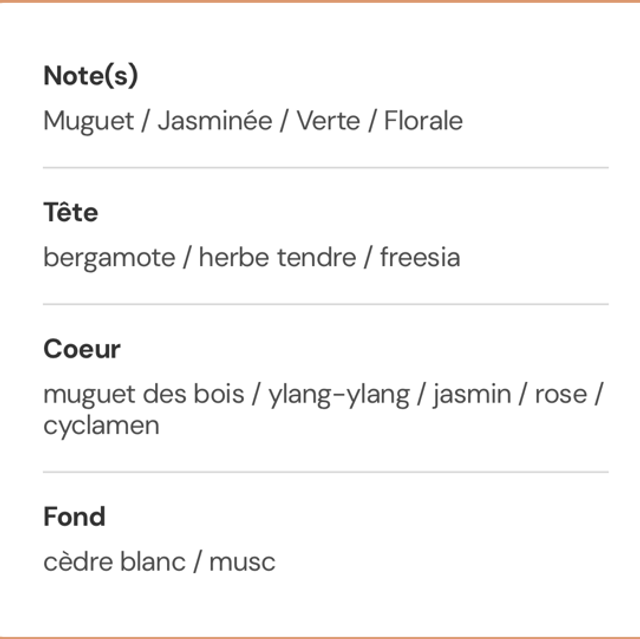The height and width of the screenshot is (639, 640).
Task: Click the Note(s) heading
Action: click(x=90, y=76)
